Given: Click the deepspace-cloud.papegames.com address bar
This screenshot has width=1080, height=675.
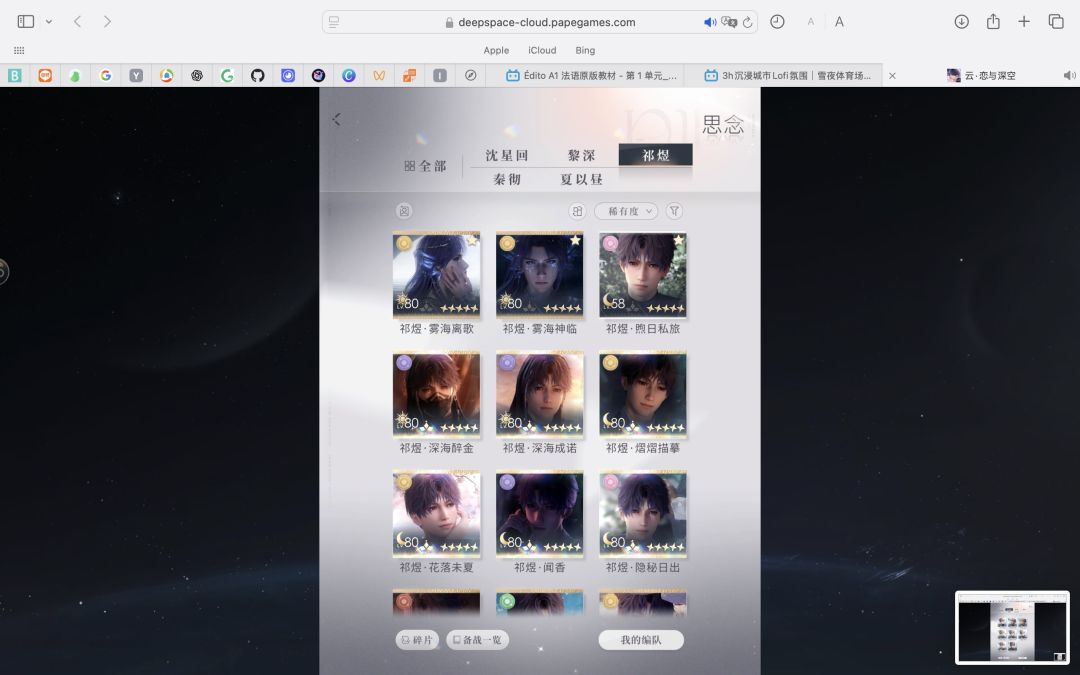Looking at the screenshot, I should [540, 22].
